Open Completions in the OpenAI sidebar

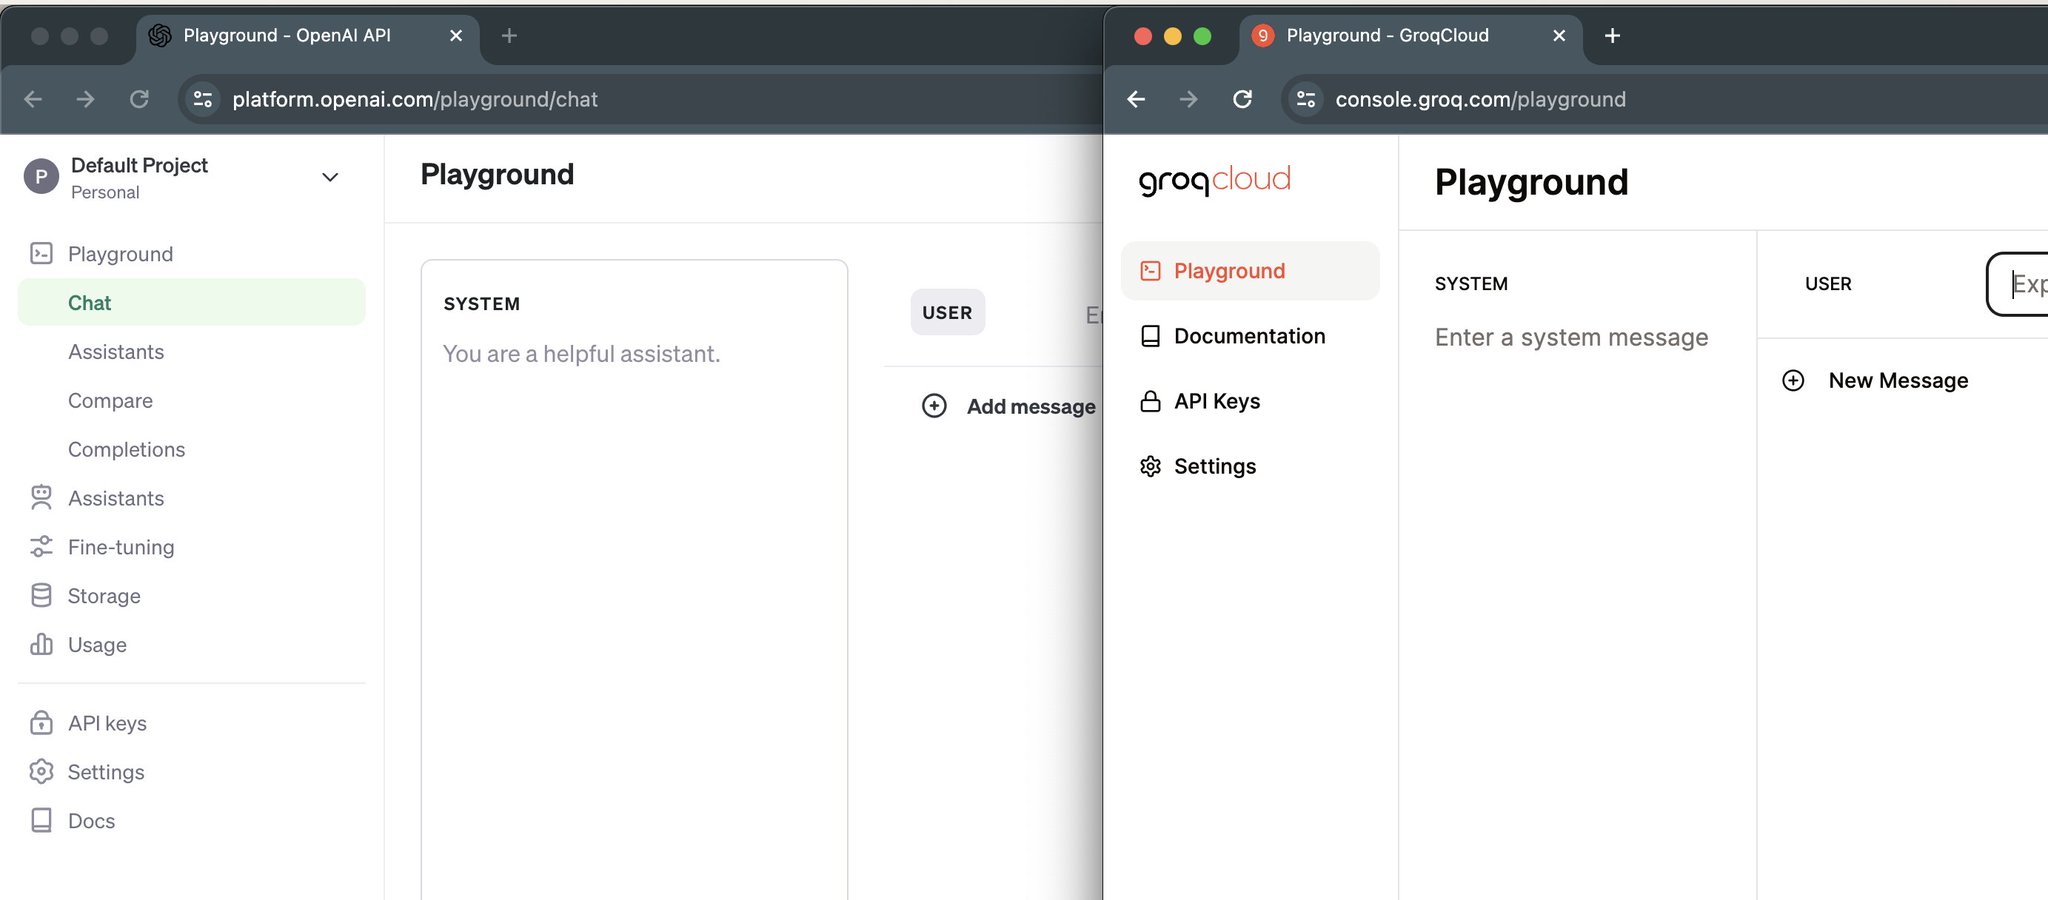tap(126, 450)
